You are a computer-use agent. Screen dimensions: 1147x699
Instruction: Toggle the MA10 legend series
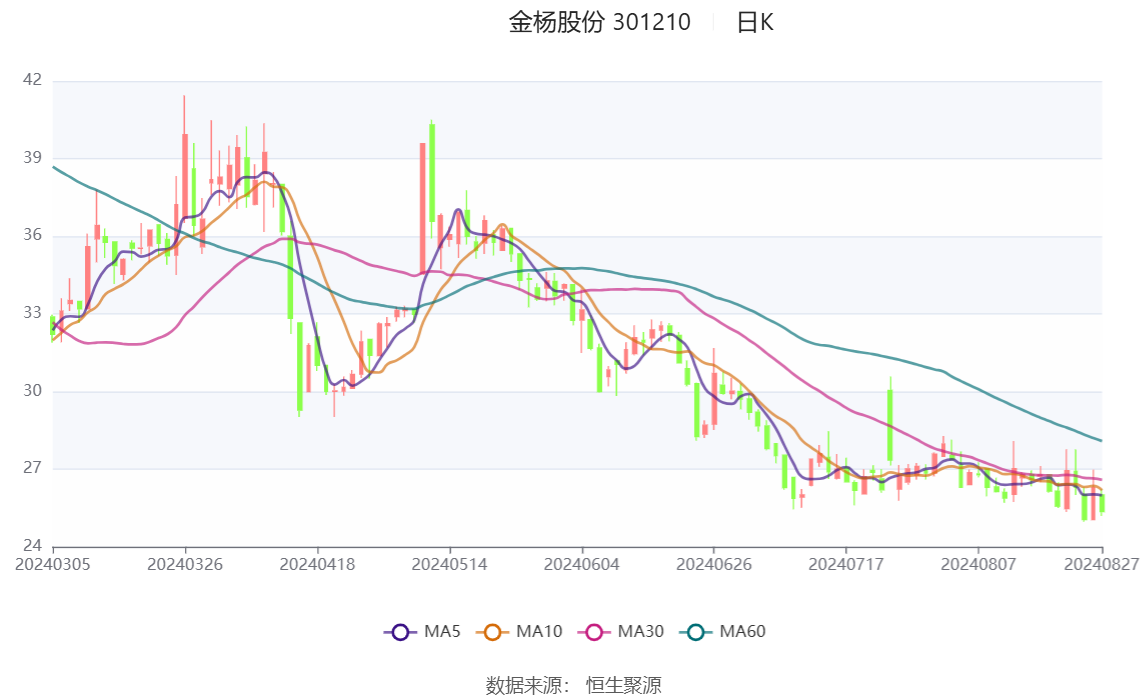click(519, 632)
